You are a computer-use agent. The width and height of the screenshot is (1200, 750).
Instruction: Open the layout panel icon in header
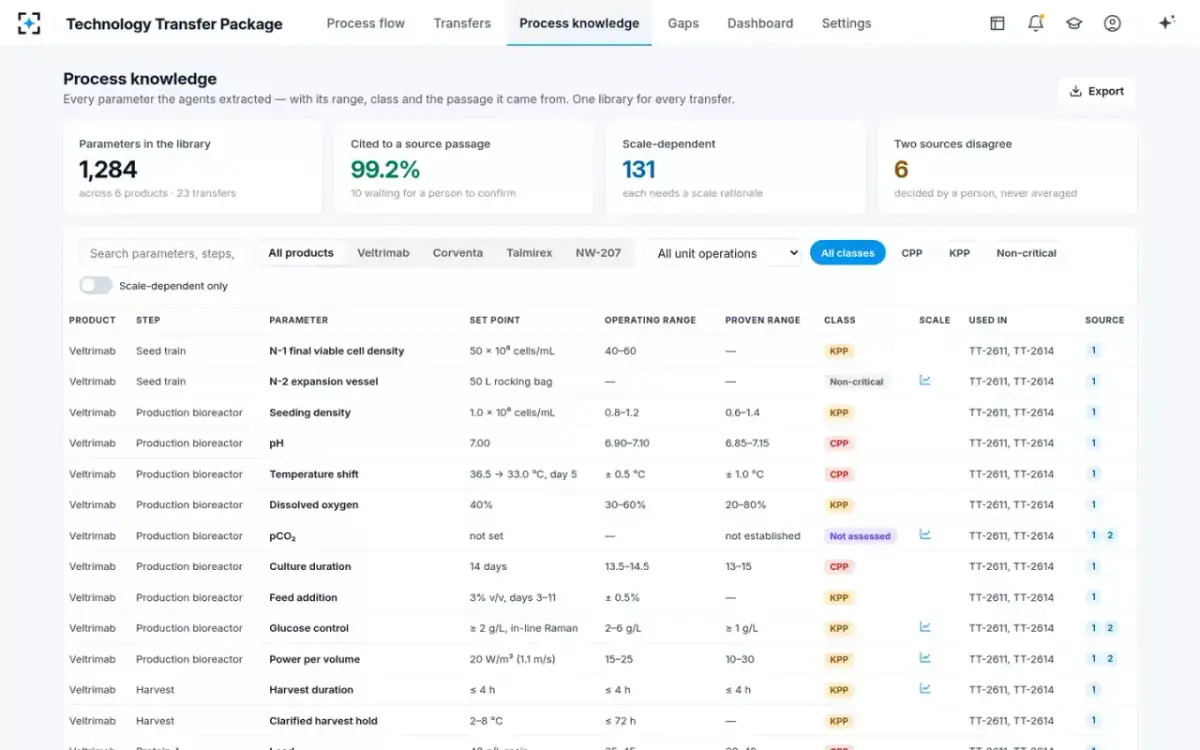pyautogui.click(x=997, y=23)
